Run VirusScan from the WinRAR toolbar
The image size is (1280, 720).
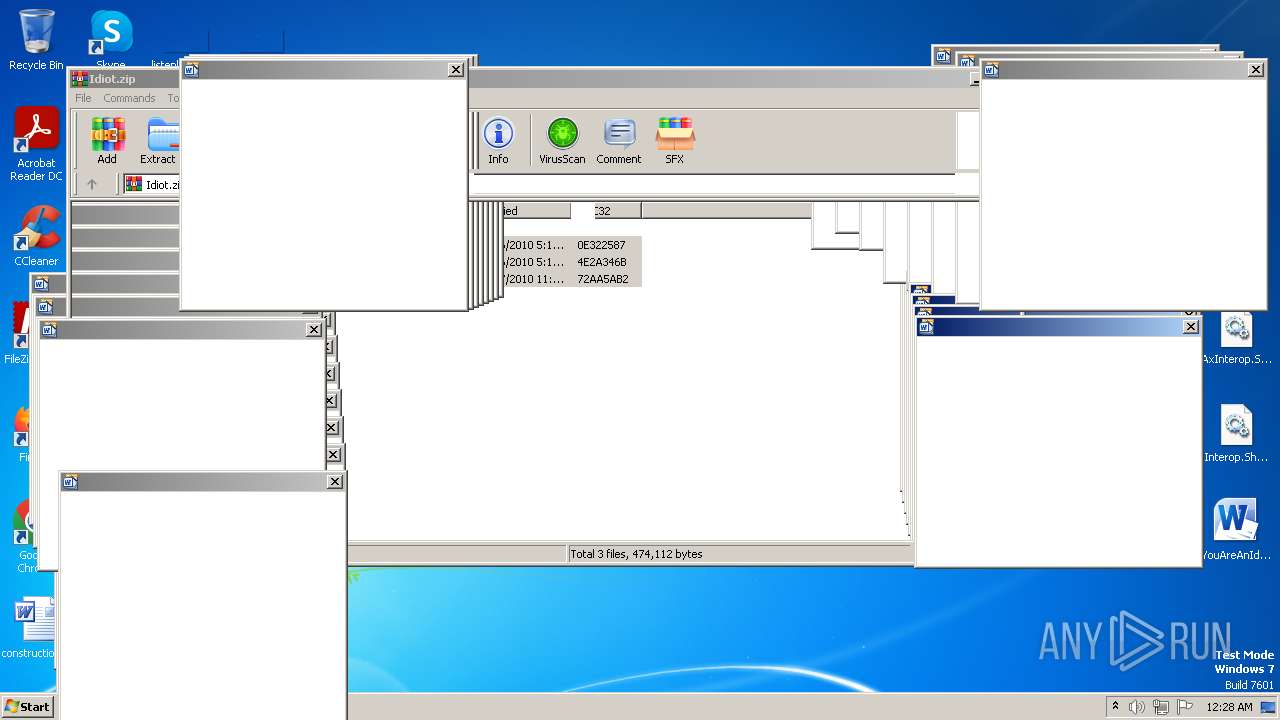[562, 140]
